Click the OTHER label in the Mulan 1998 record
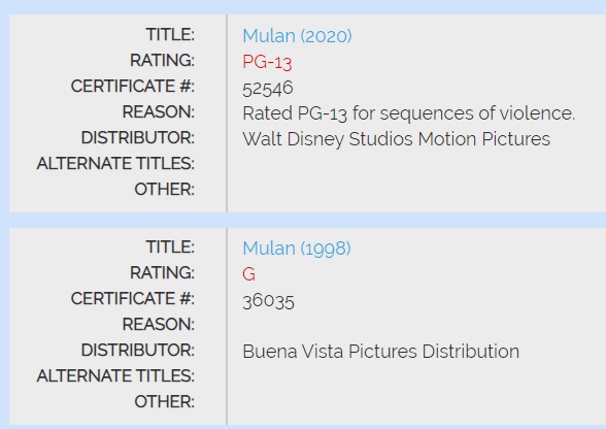 click(x=164, y=402)
